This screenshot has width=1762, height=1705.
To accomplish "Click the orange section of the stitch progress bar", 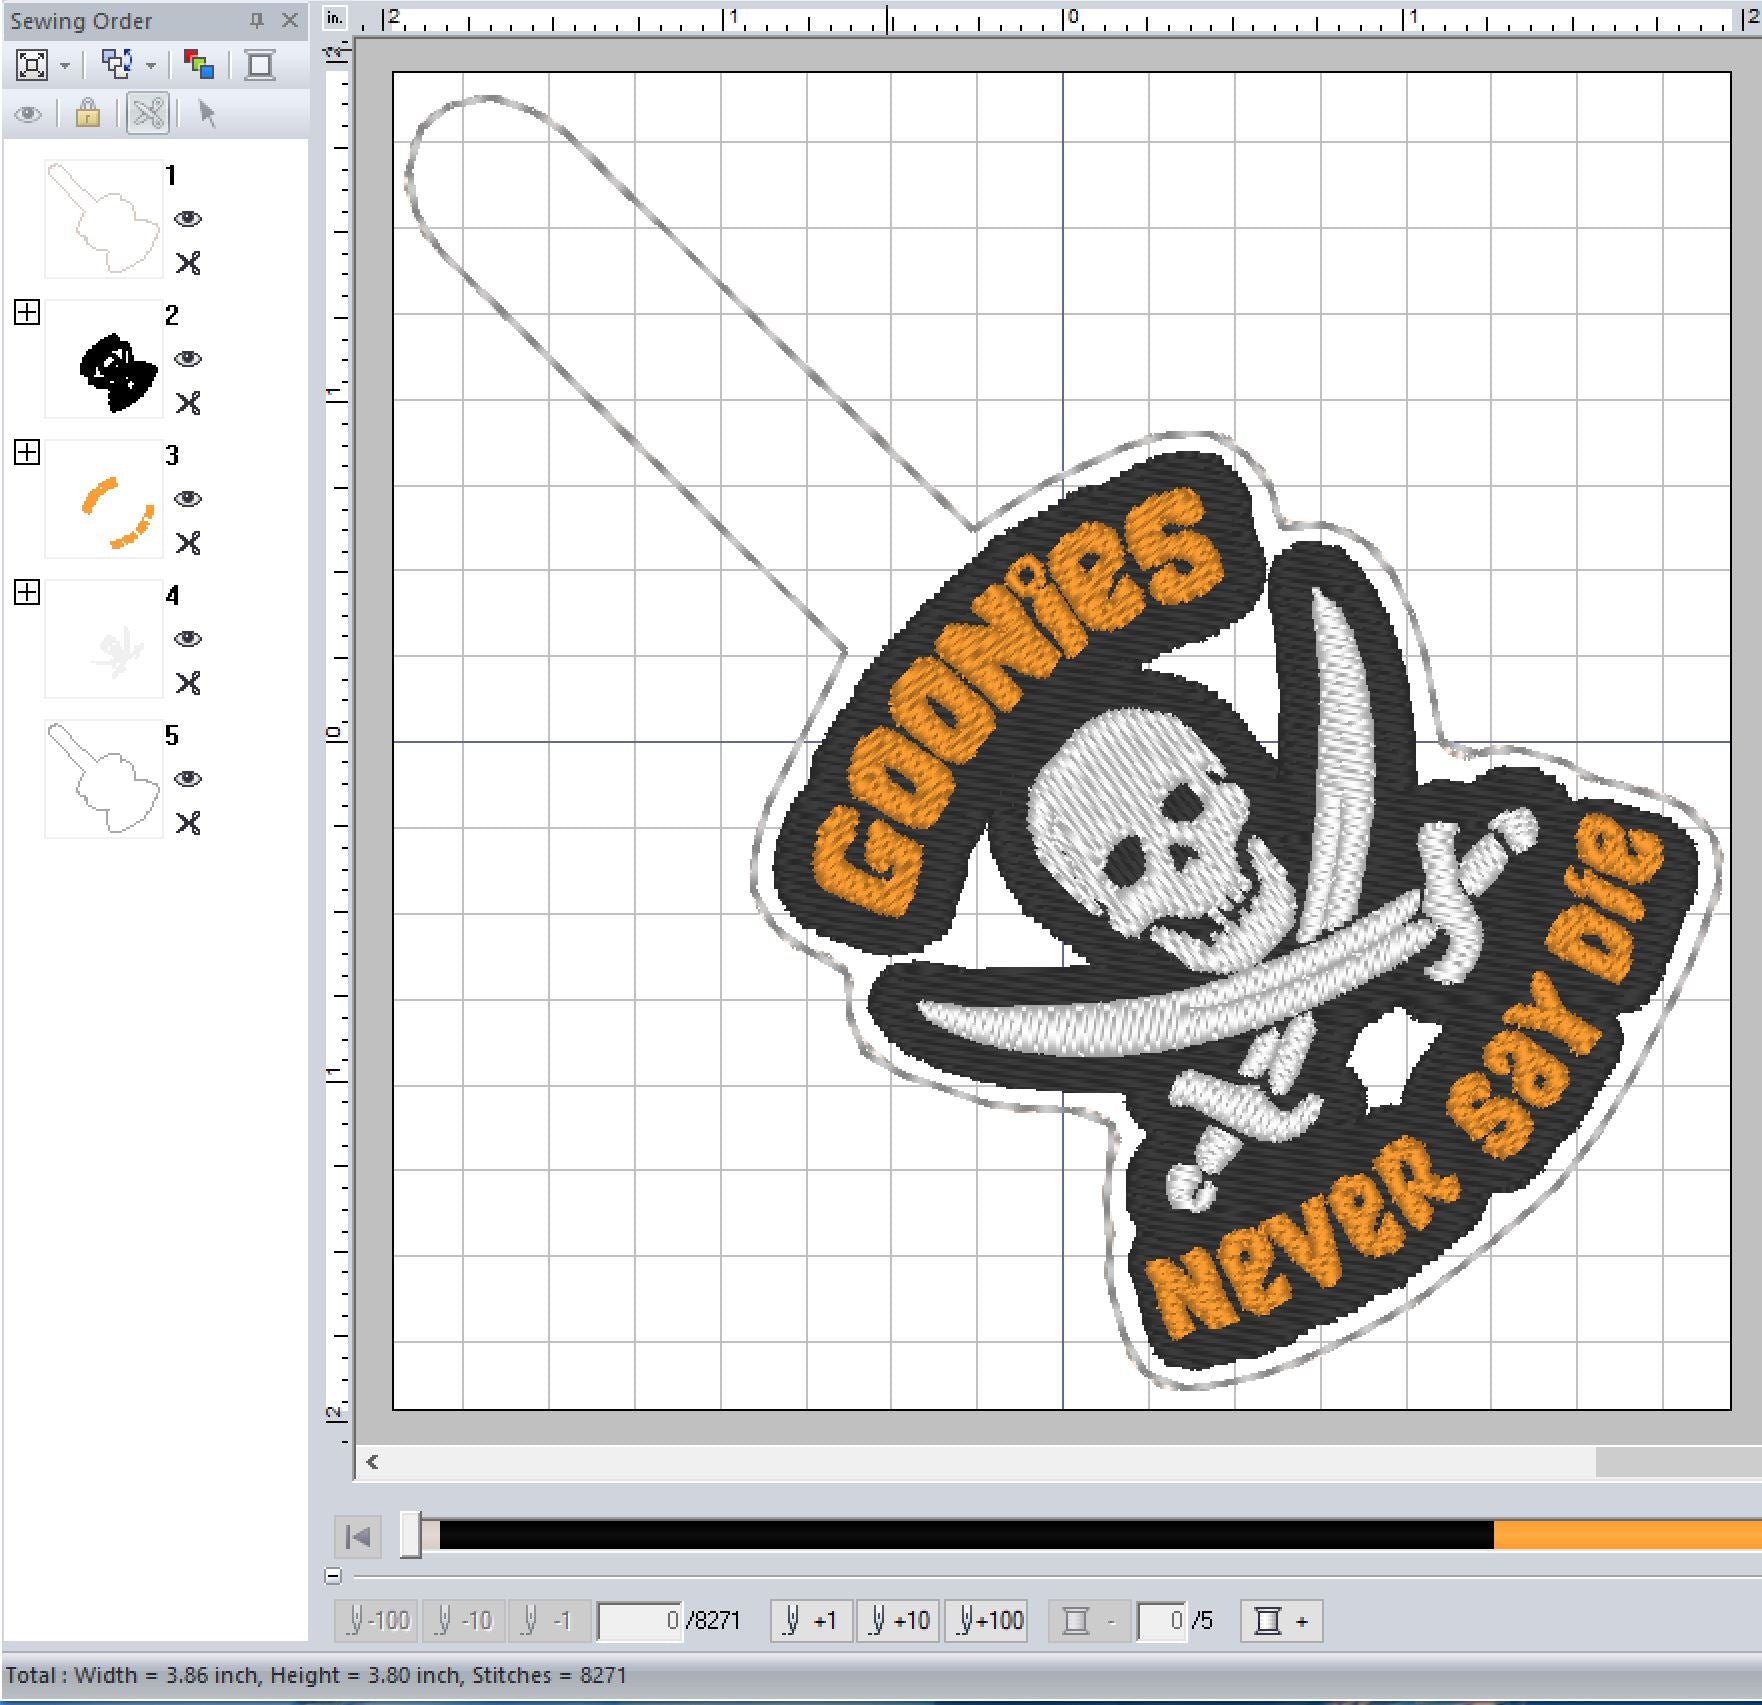I will pos(1627,1535).
